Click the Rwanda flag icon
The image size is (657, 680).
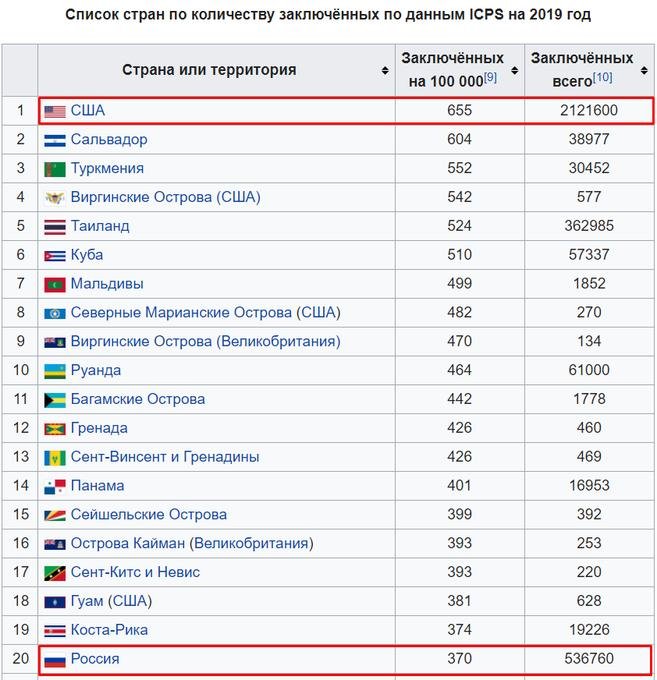(x=55, y=371)
